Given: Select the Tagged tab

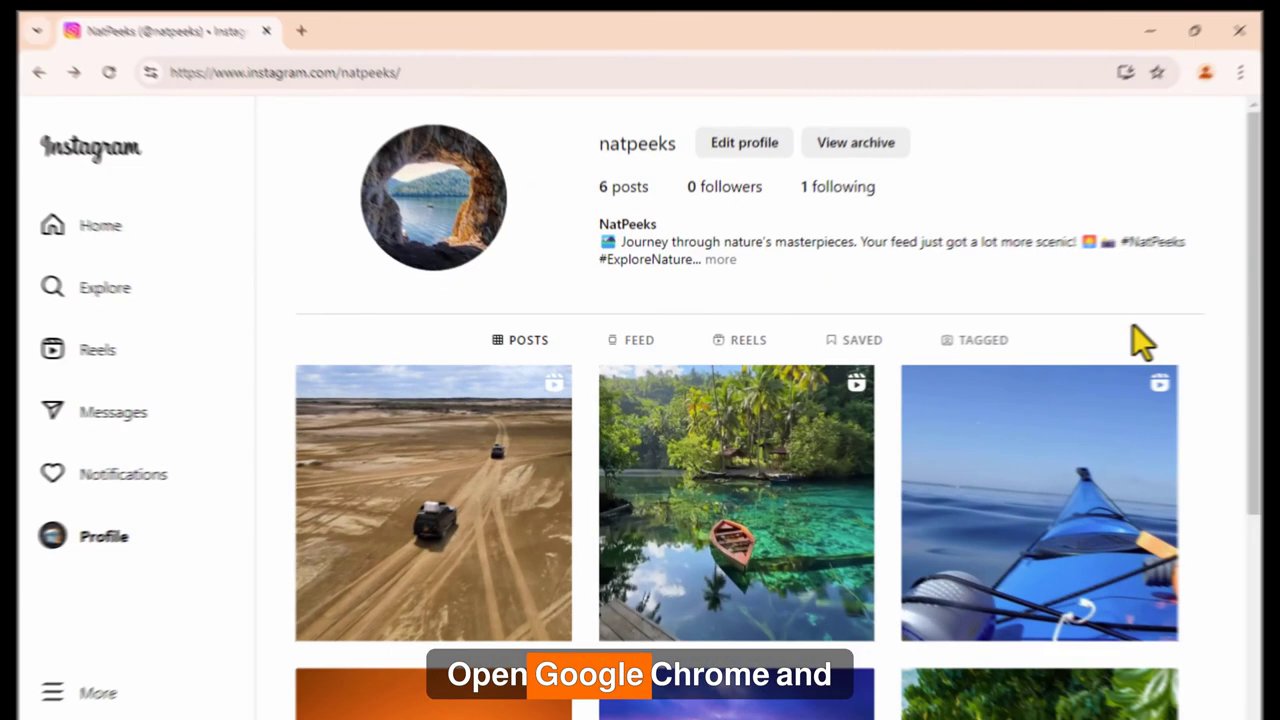Looking at the screenshot, I should [974, 340].
